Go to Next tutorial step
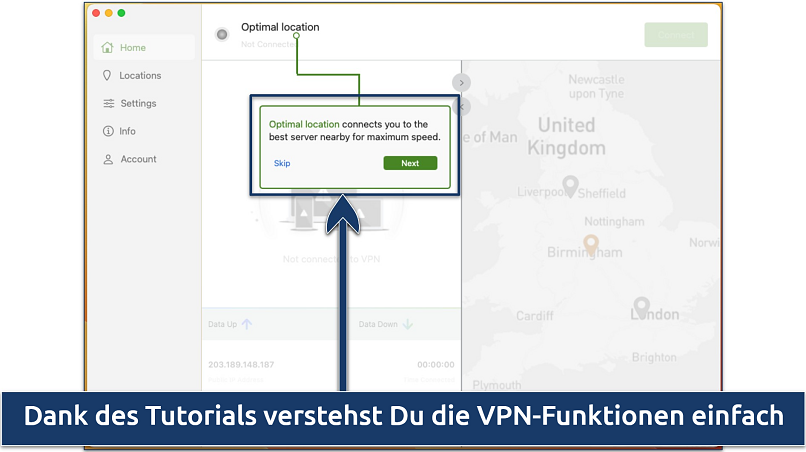Viewport: 806px width, 452px height. pos(410,163)
